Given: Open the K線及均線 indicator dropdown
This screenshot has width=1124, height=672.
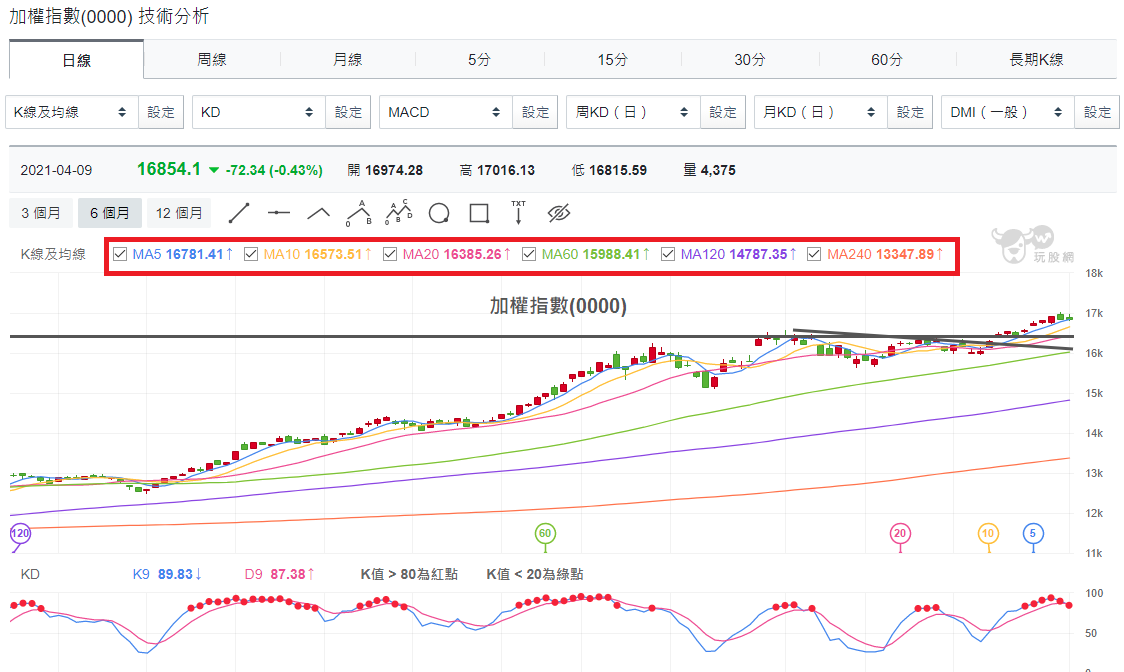Looking at the screenshot, I should [72, 112].
